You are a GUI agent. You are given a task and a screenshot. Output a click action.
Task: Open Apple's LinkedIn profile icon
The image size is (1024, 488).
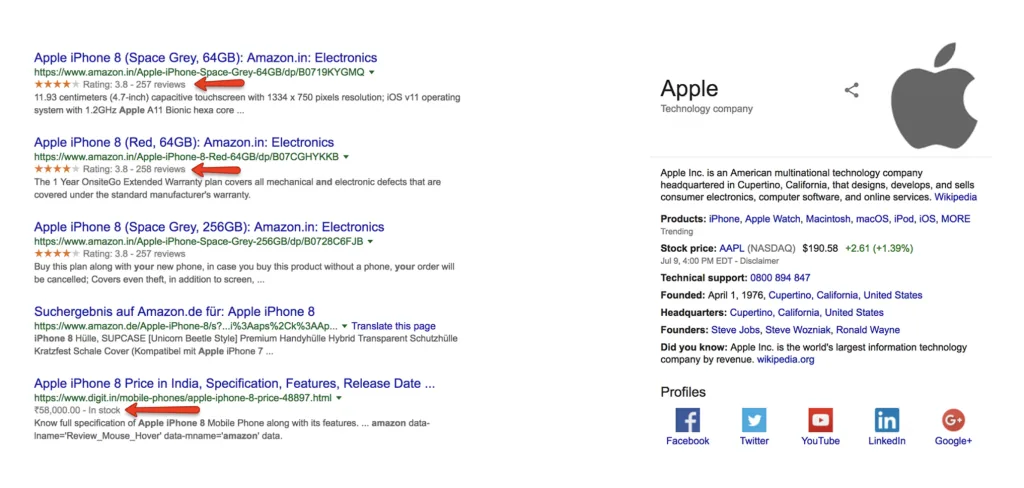coord(887,419)
